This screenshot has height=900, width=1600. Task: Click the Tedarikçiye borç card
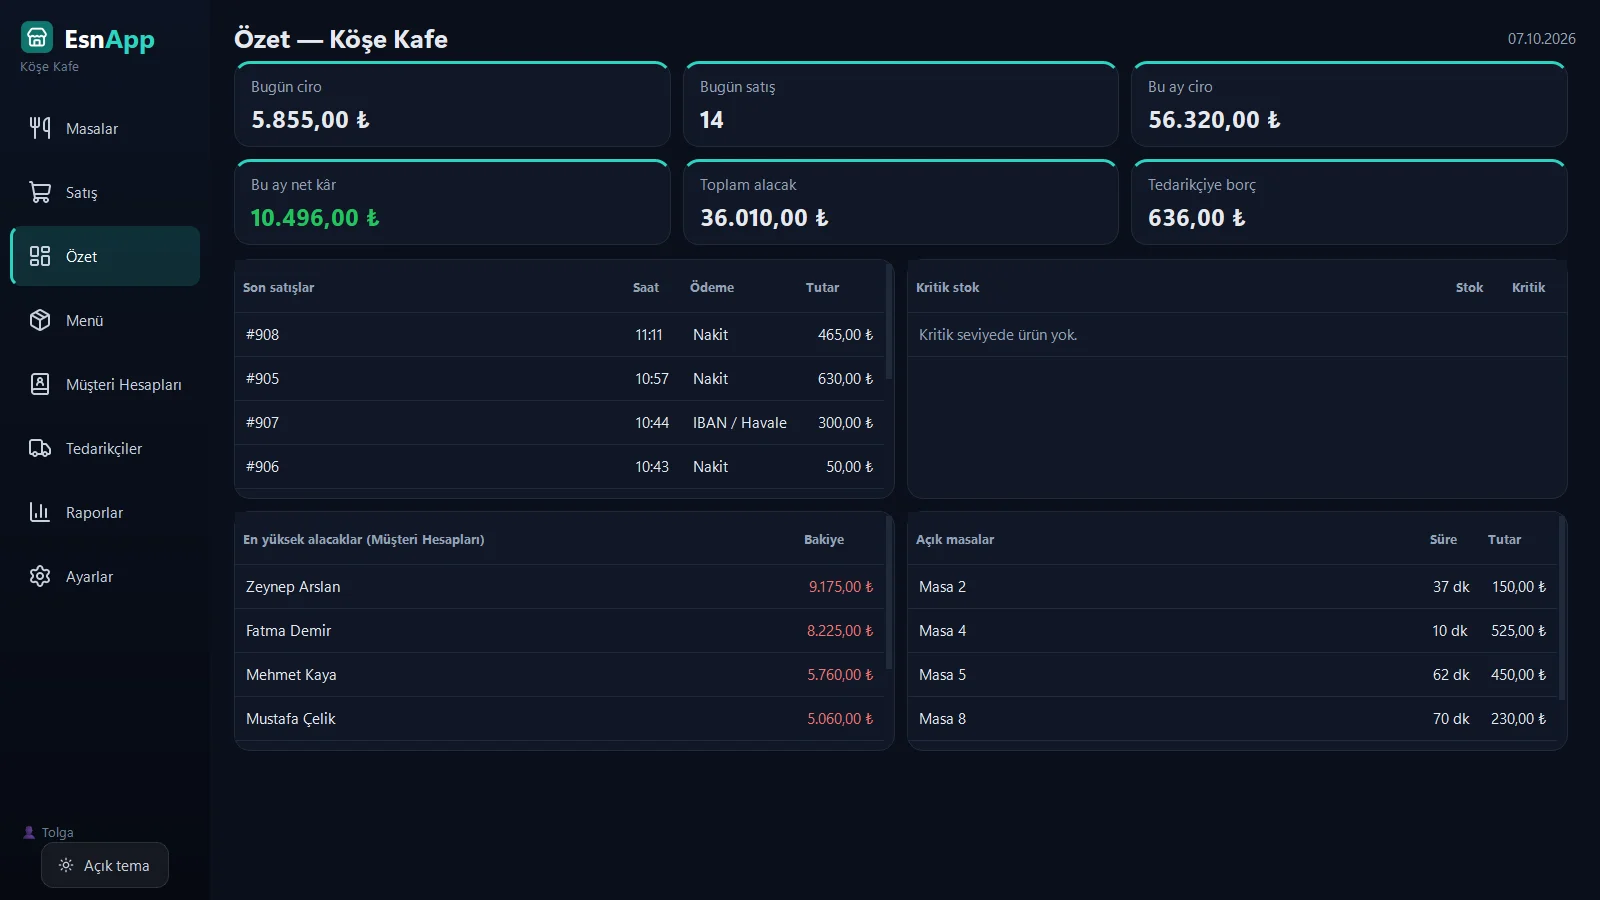click(x=1349, y=202)
